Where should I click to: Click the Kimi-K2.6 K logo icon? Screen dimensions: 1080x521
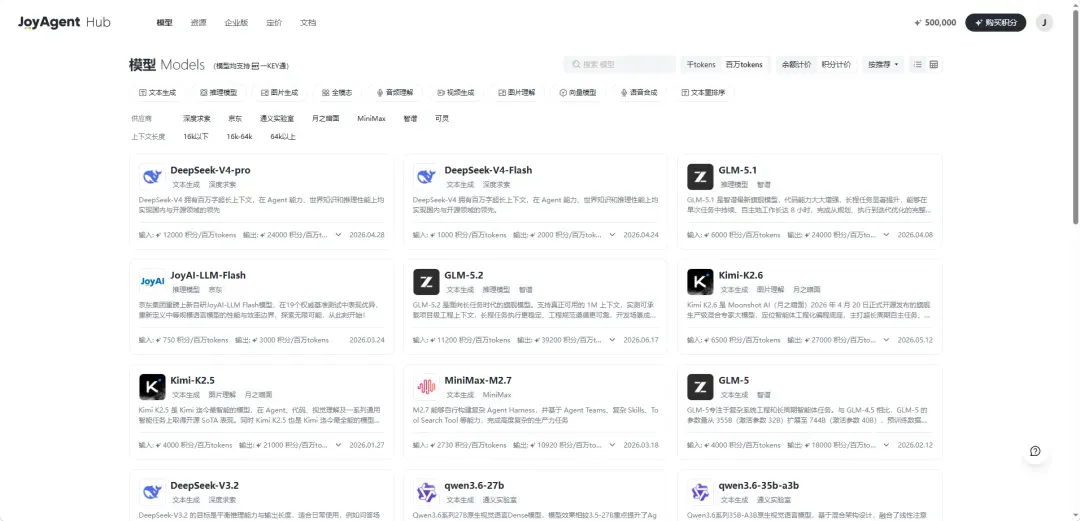(x=700, y=282)
